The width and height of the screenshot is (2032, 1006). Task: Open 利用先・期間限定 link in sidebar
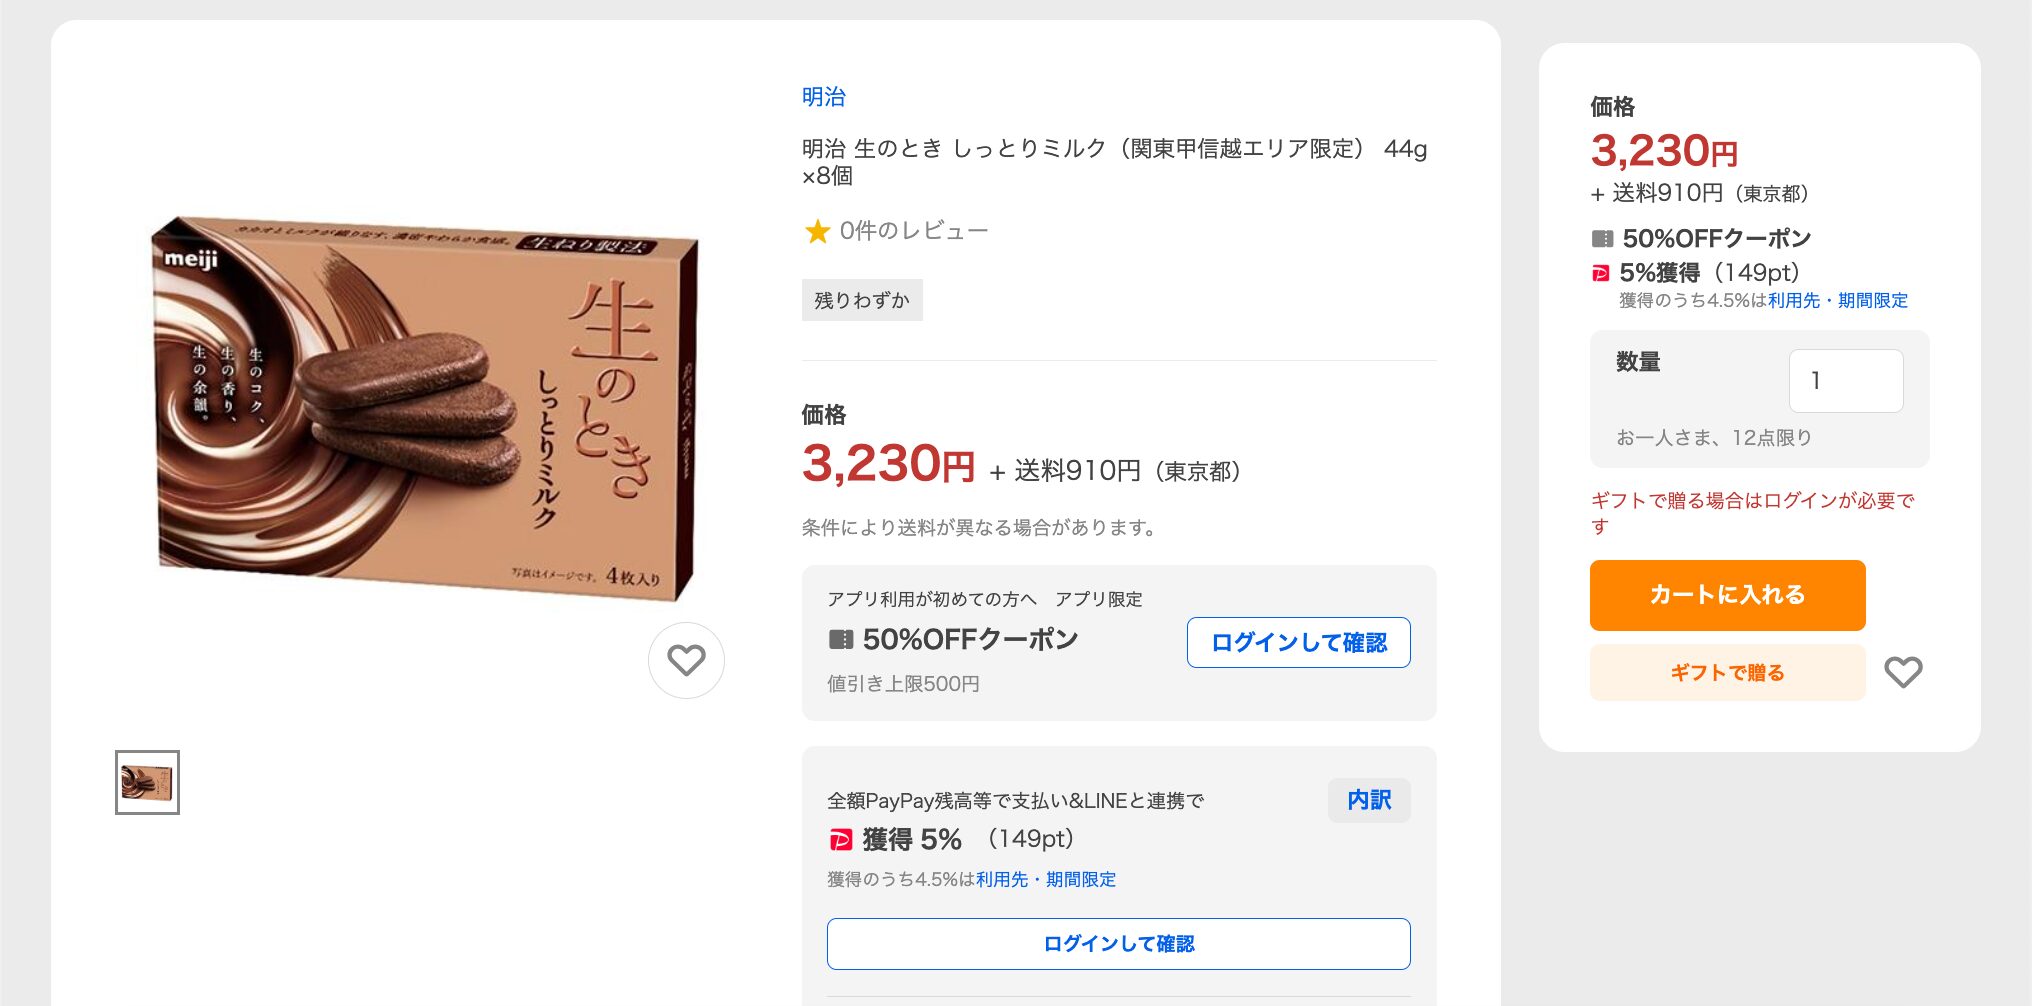pos(1838,301)
